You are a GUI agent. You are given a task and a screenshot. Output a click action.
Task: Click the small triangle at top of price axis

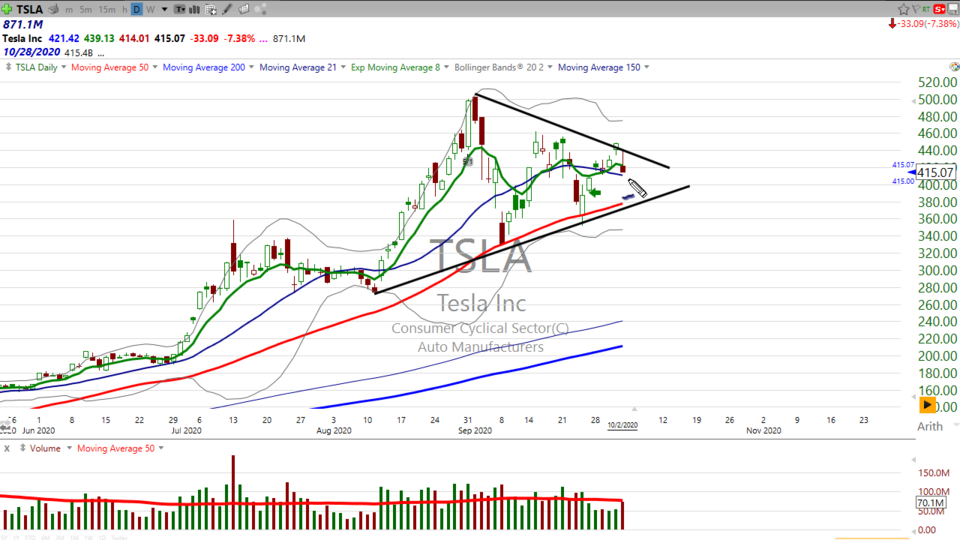[x=914, y=102]
